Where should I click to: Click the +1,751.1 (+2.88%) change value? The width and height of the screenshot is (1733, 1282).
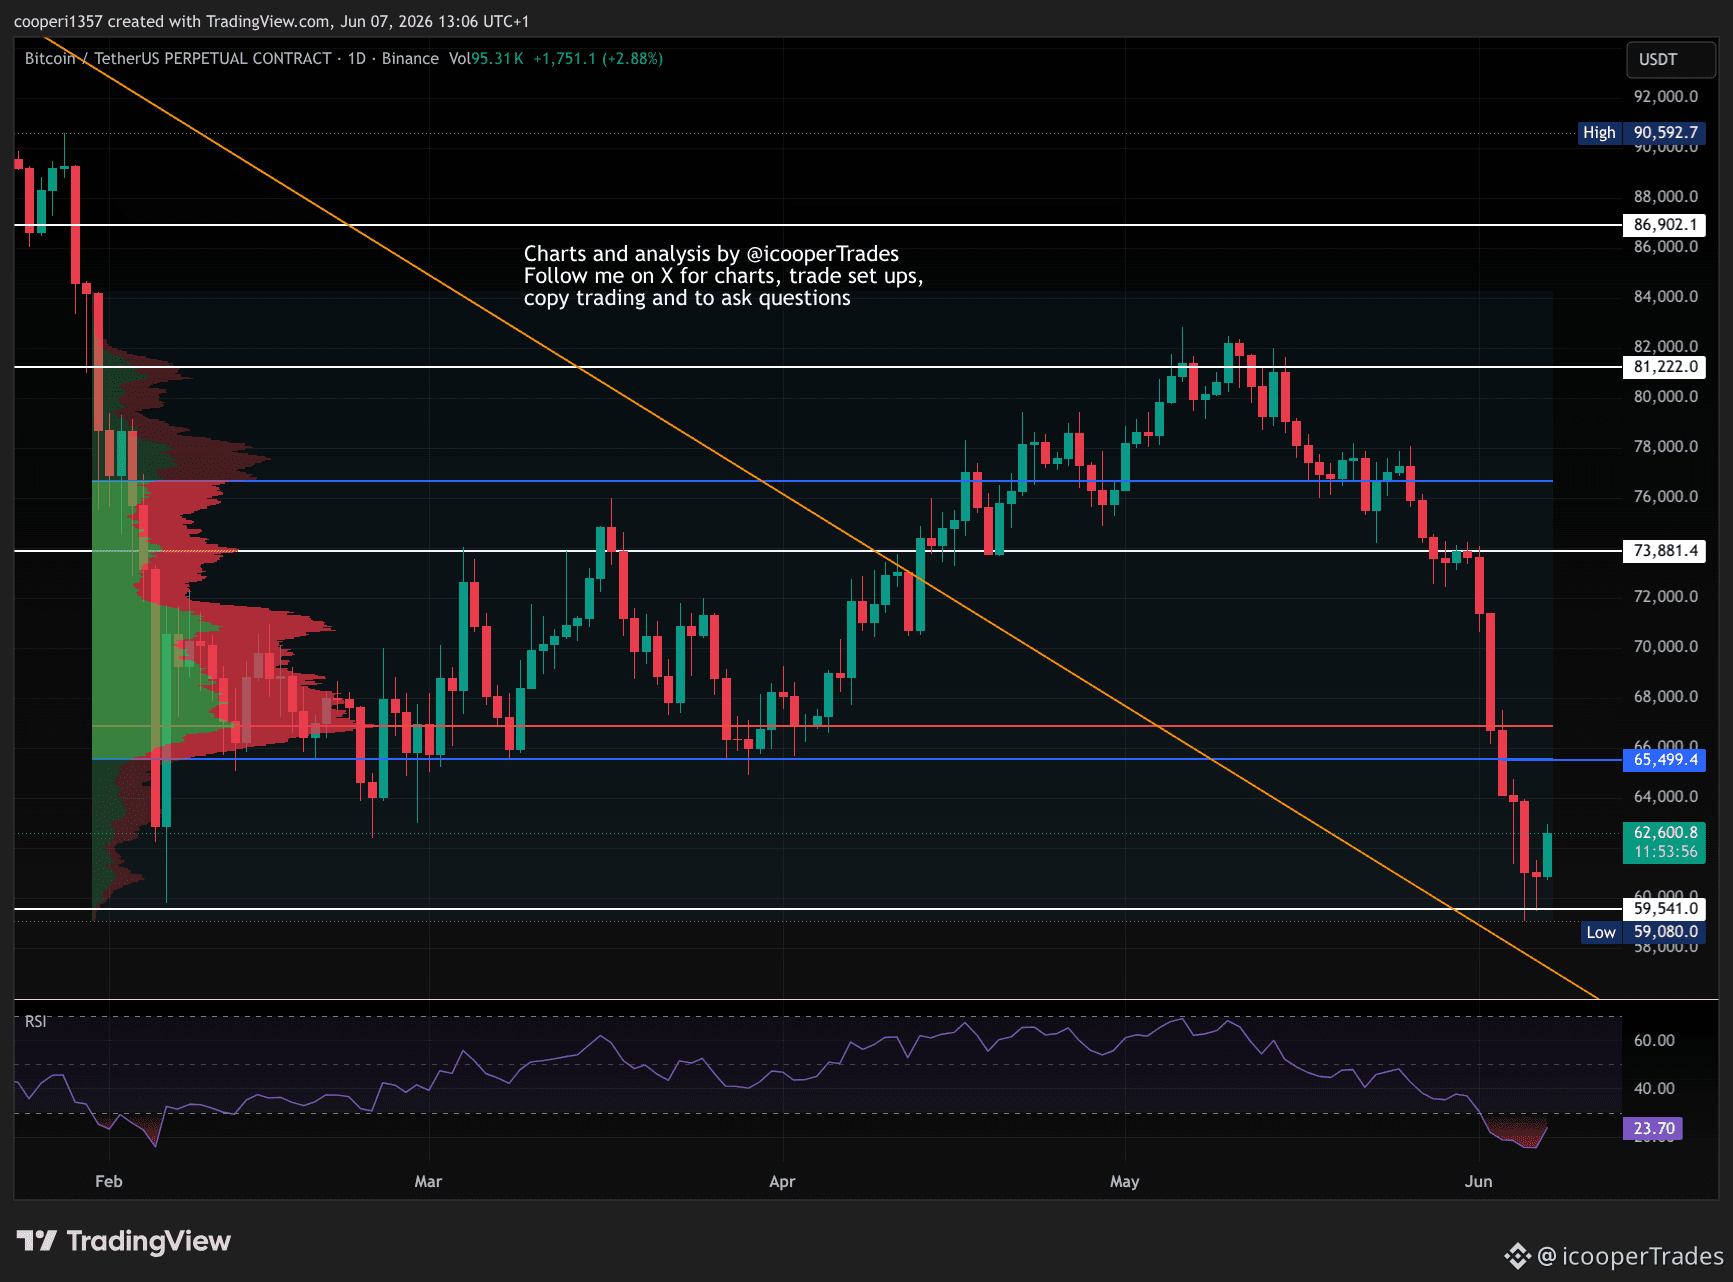tap(598, 59)
